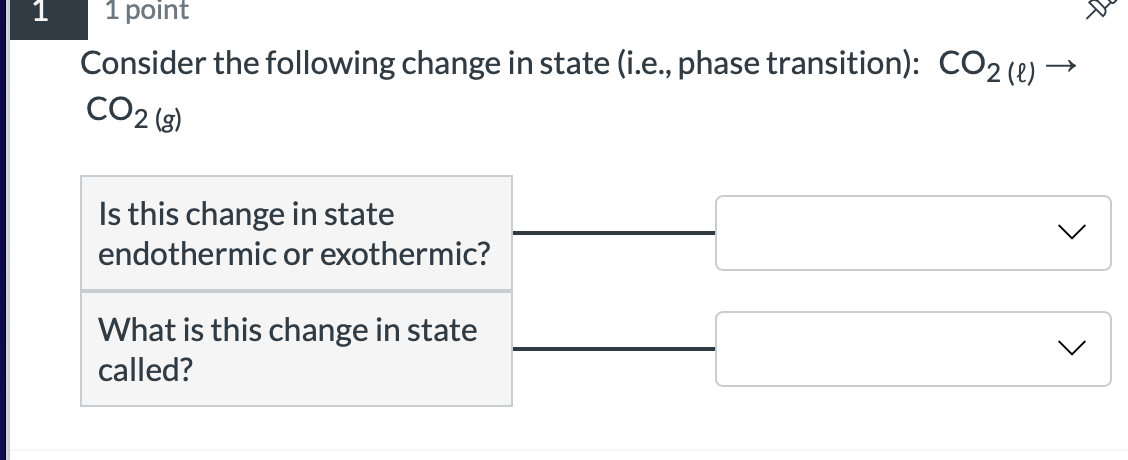This screenshot has height=460, width=1128.
Task: Click the '1 point' label
Action: coord(147,10)
